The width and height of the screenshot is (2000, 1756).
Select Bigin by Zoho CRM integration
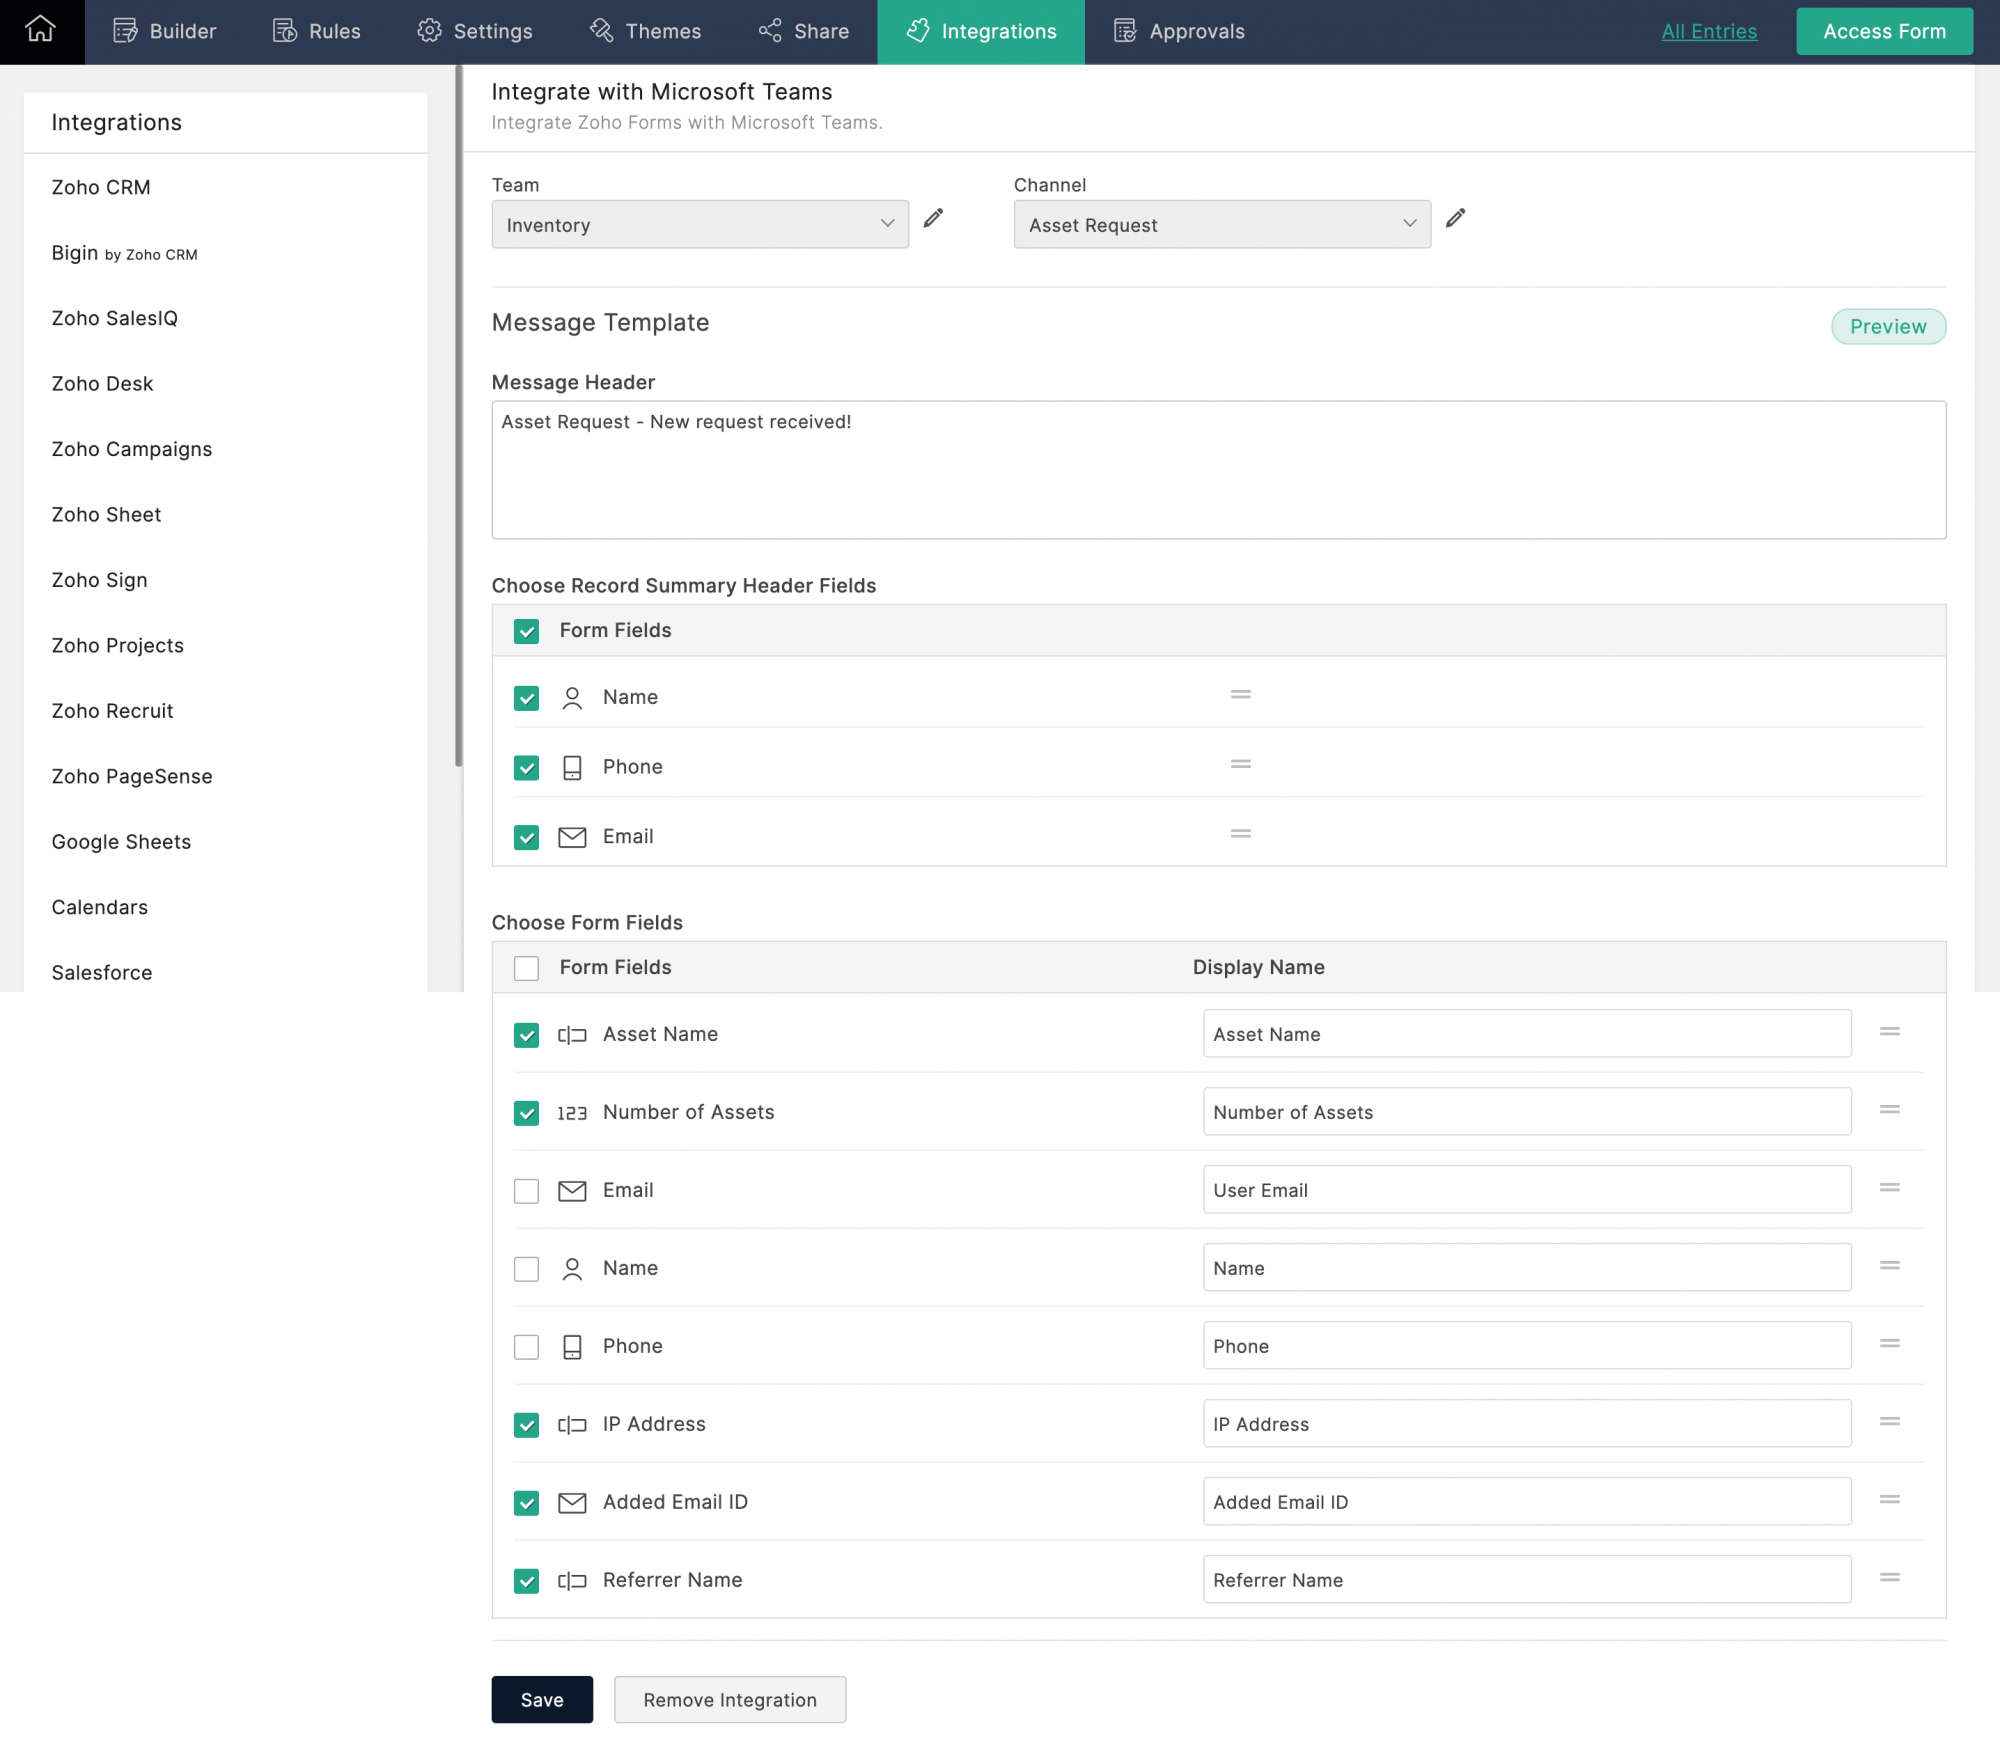click(x=124, y=253)
